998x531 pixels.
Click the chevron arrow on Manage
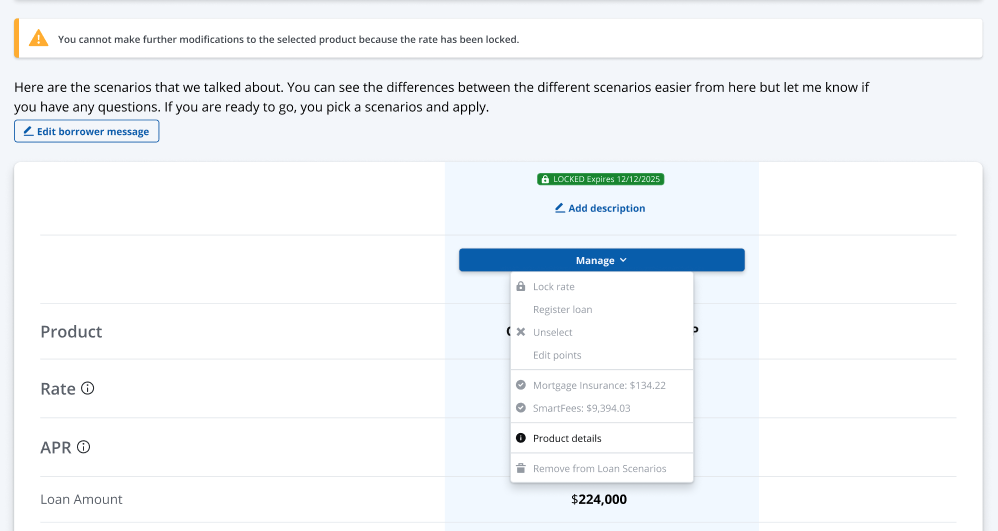623,260
